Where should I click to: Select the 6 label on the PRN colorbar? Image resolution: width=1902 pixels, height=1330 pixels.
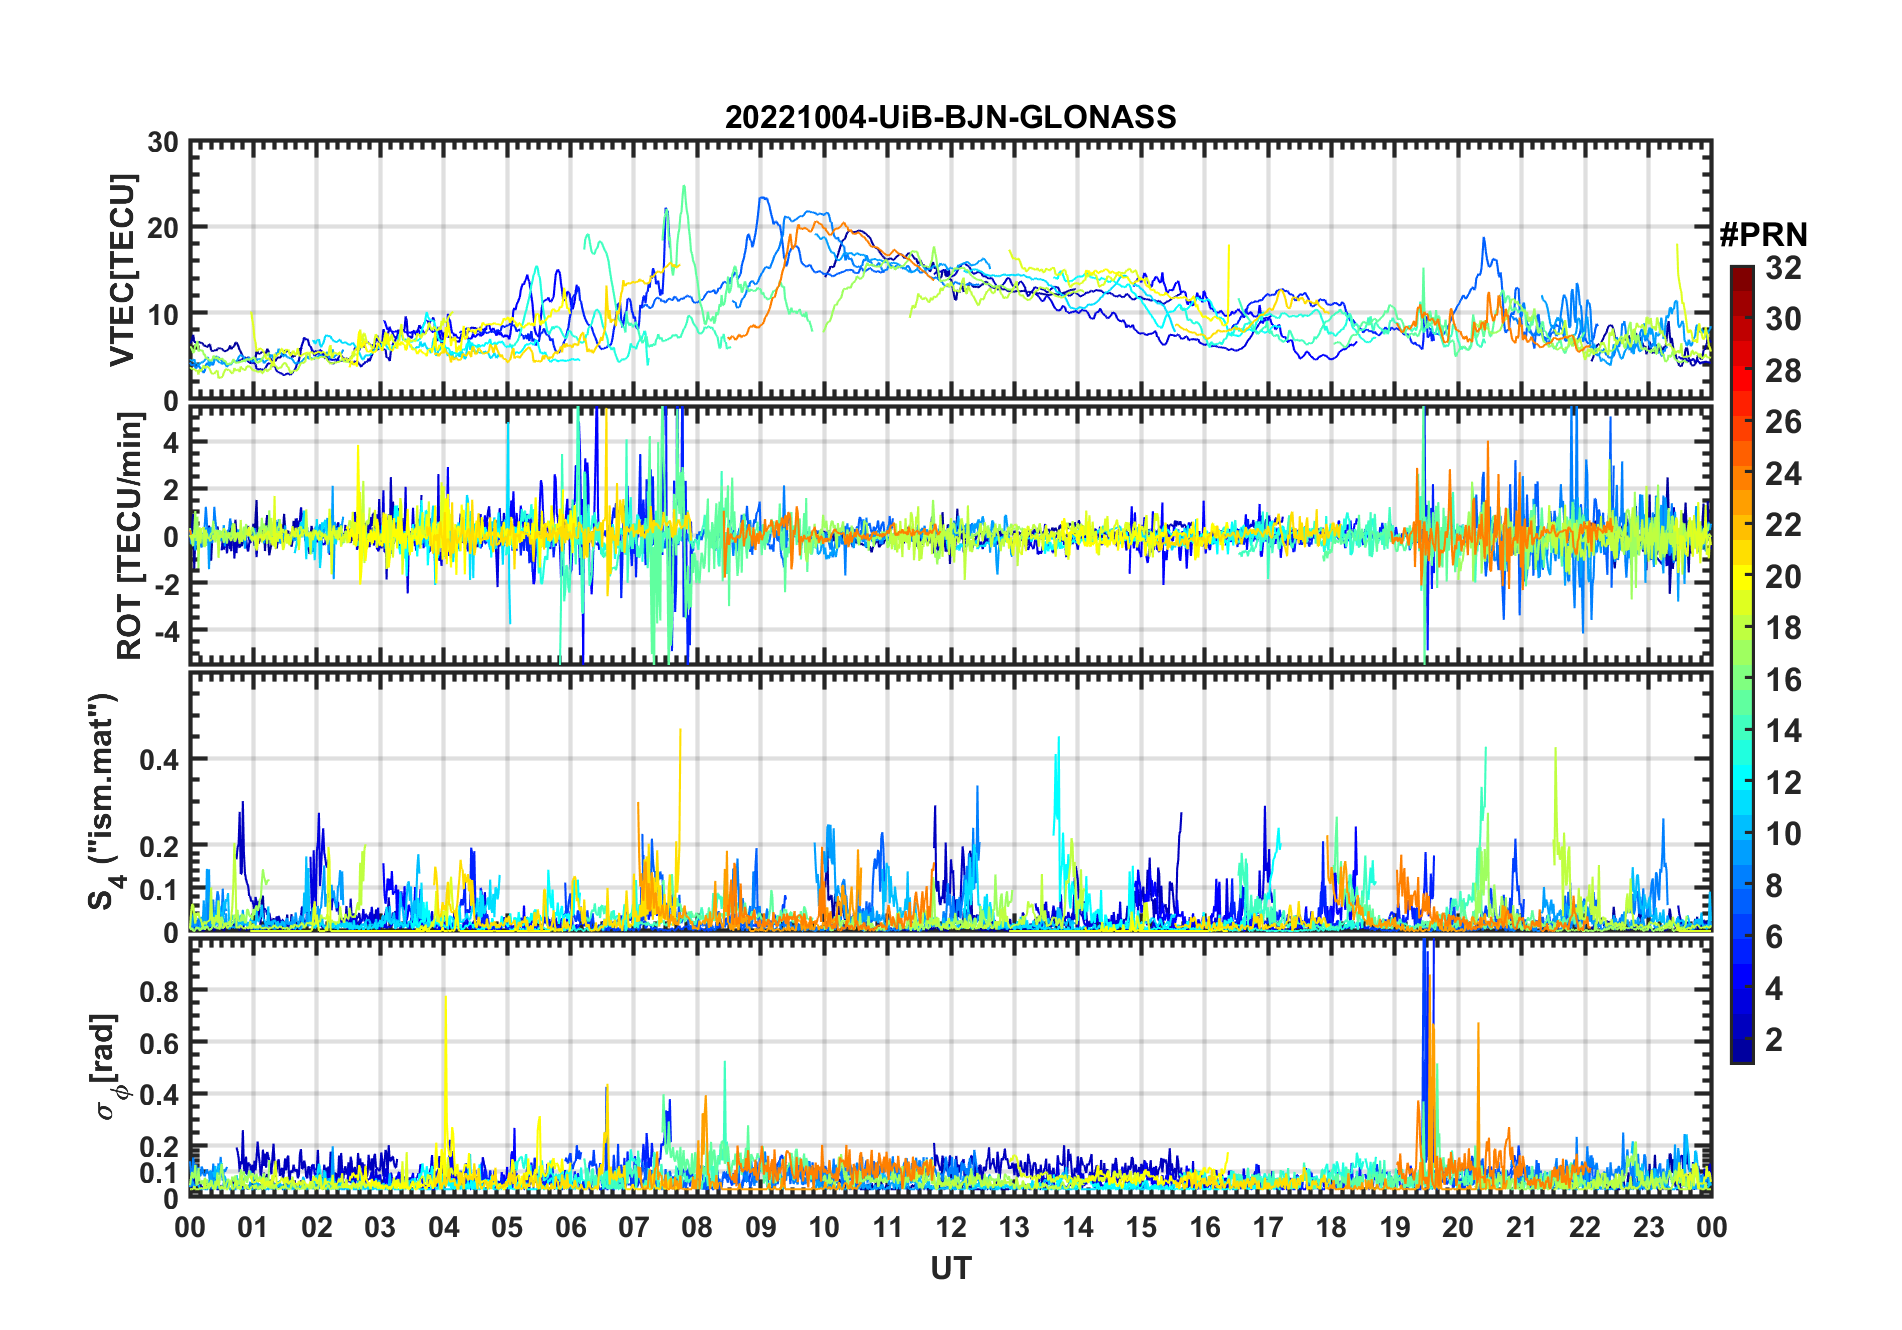pyautogui.click(x=1775, y=937)
